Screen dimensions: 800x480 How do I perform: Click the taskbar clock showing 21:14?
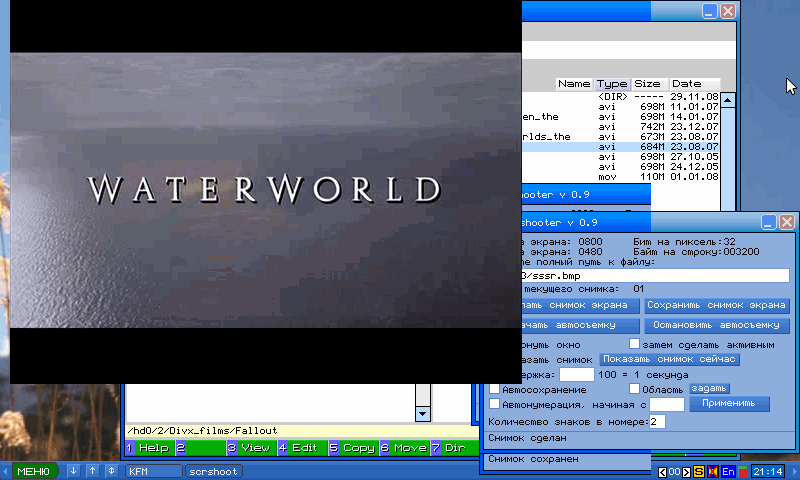(x=768, y=471)
